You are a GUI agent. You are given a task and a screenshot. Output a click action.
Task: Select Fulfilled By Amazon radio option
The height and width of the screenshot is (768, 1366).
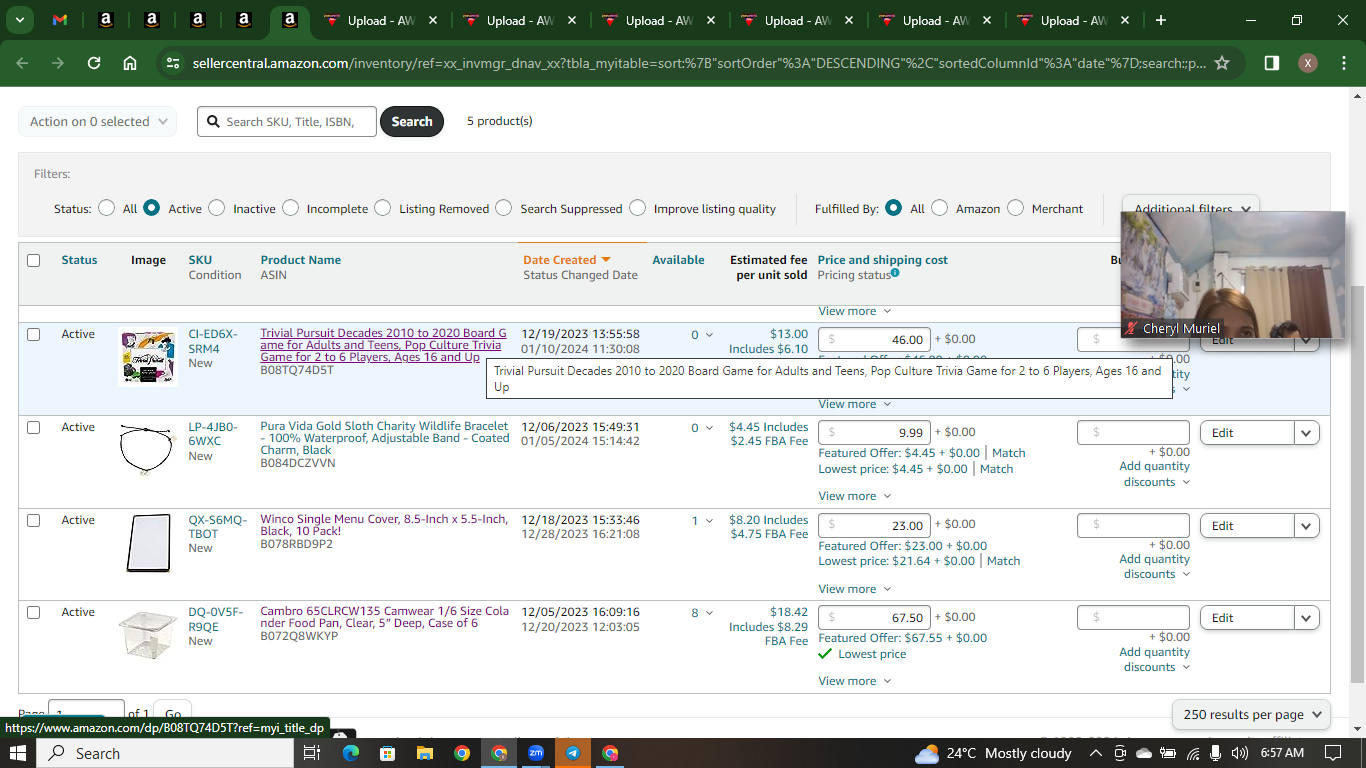pos(939,208)
